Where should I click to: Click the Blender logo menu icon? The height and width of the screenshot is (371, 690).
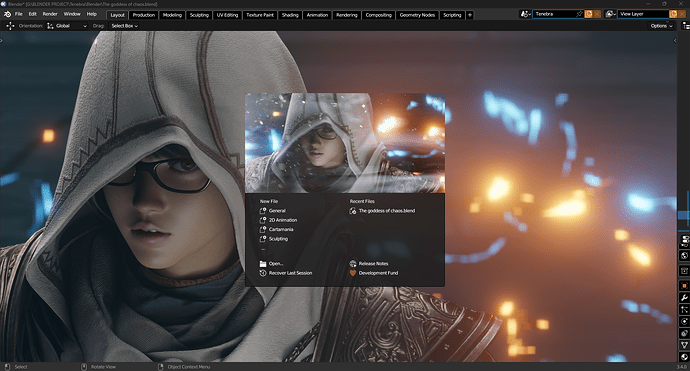tap(7, 14)
